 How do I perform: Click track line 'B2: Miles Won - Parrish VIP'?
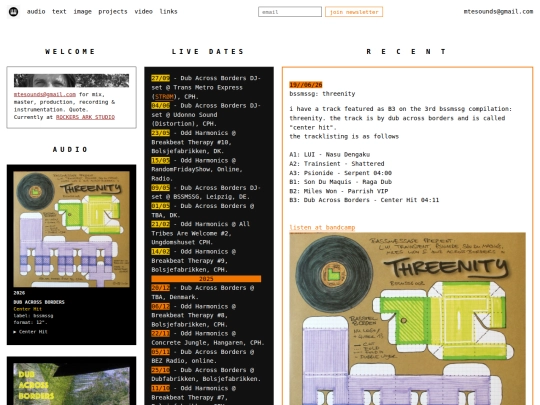click(339, 191)
